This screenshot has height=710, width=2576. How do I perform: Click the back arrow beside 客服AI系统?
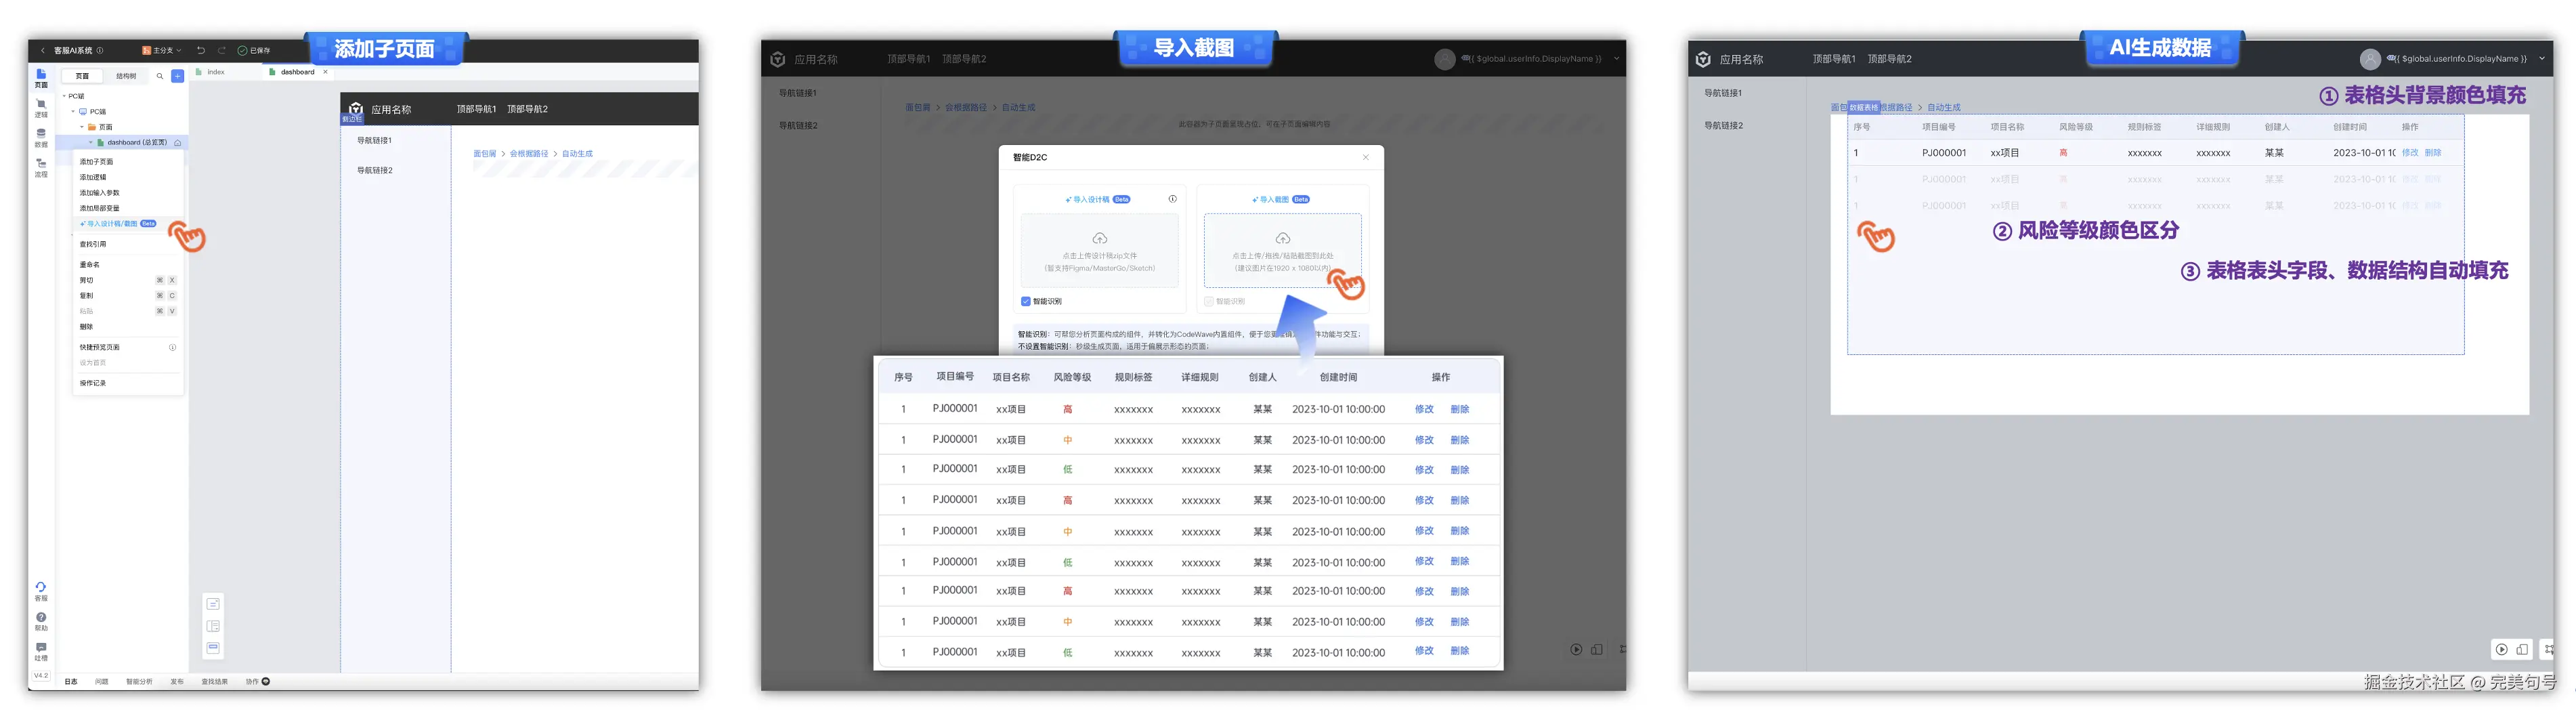43,50
